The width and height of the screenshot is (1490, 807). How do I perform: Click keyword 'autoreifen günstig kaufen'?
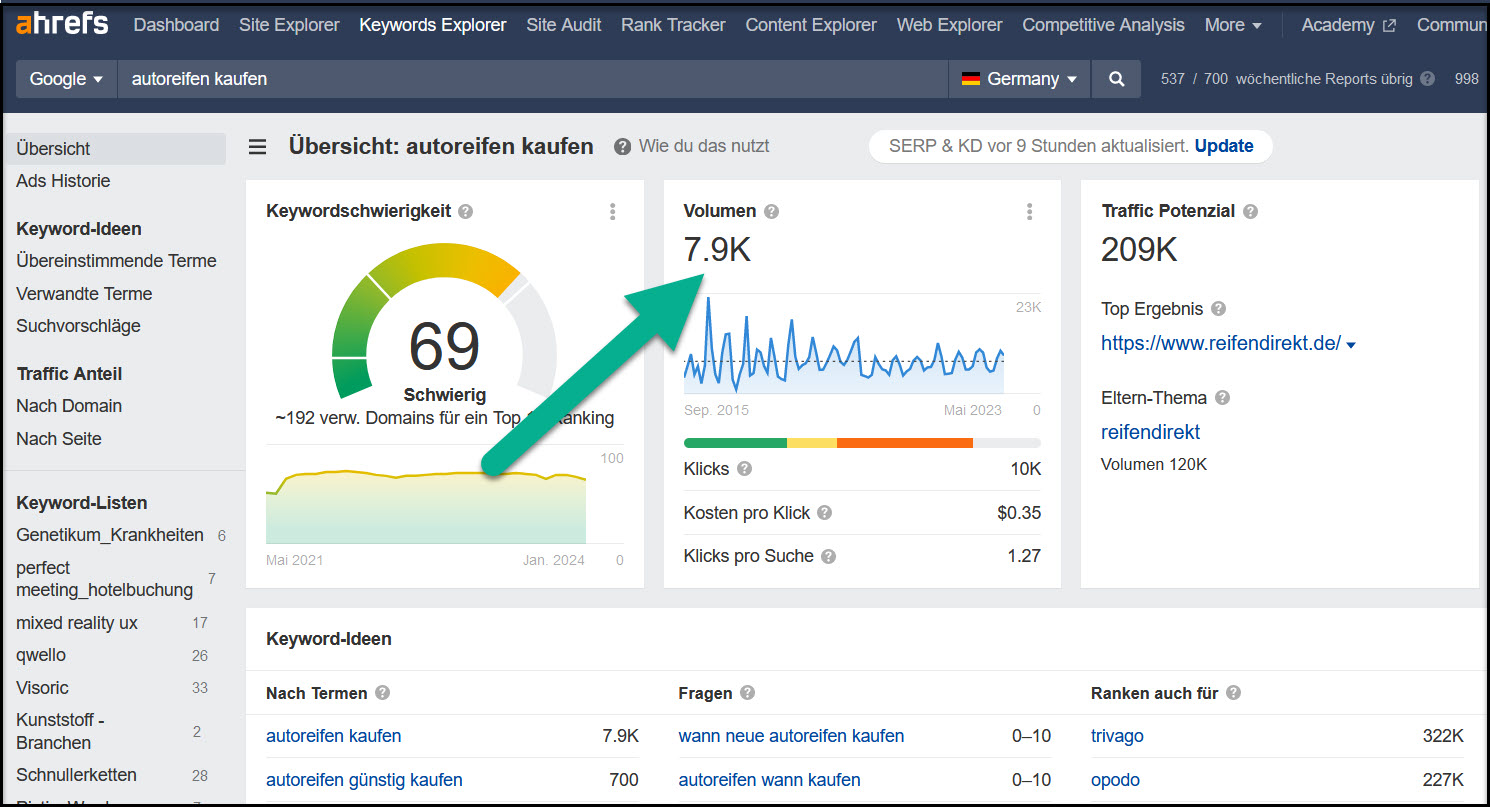click(x=364, y=780)
